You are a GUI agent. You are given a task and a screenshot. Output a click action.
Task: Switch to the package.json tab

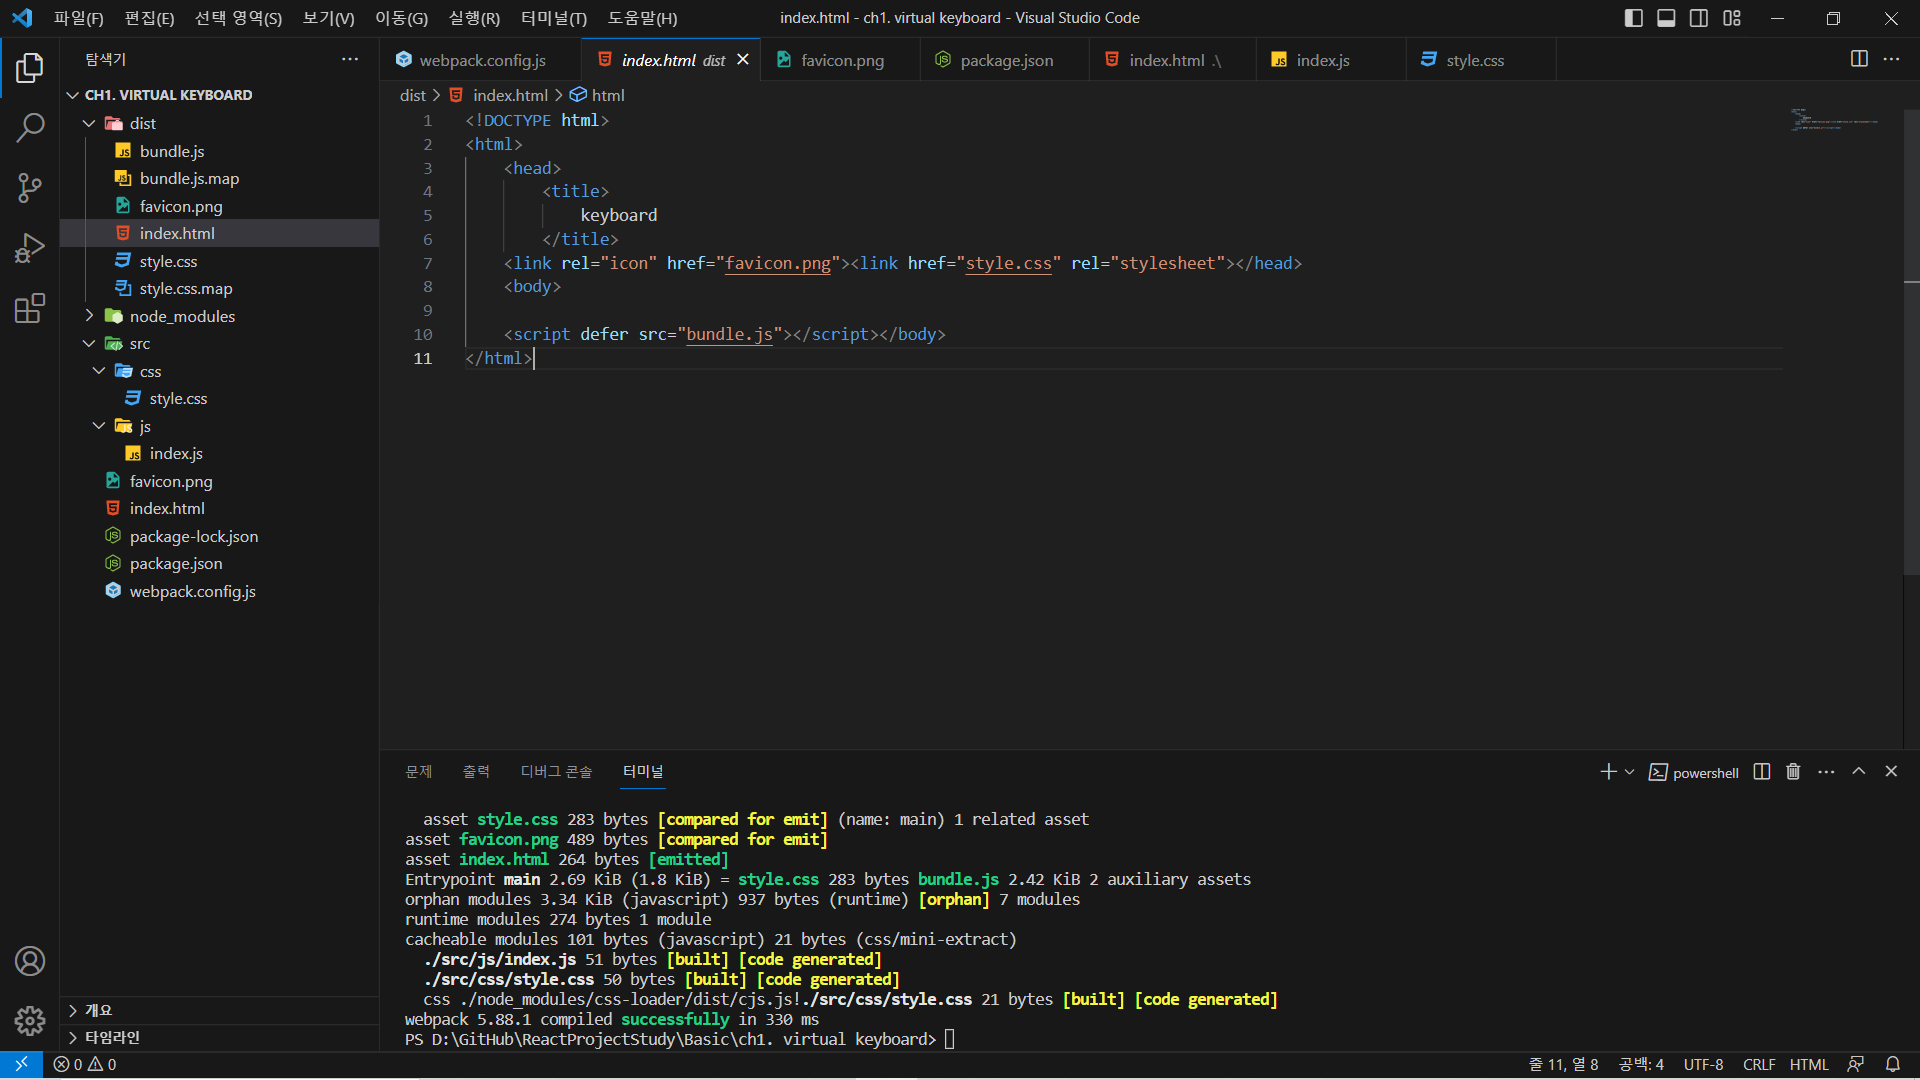point(1006,60)
